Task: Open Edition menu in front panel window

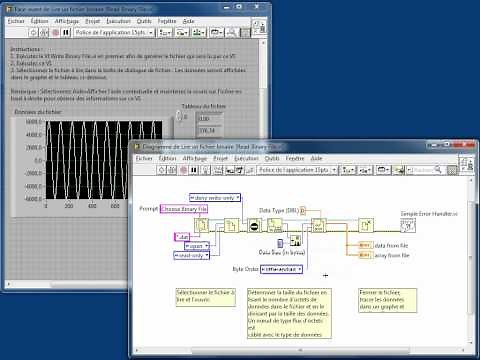Action: click(39, 21)
